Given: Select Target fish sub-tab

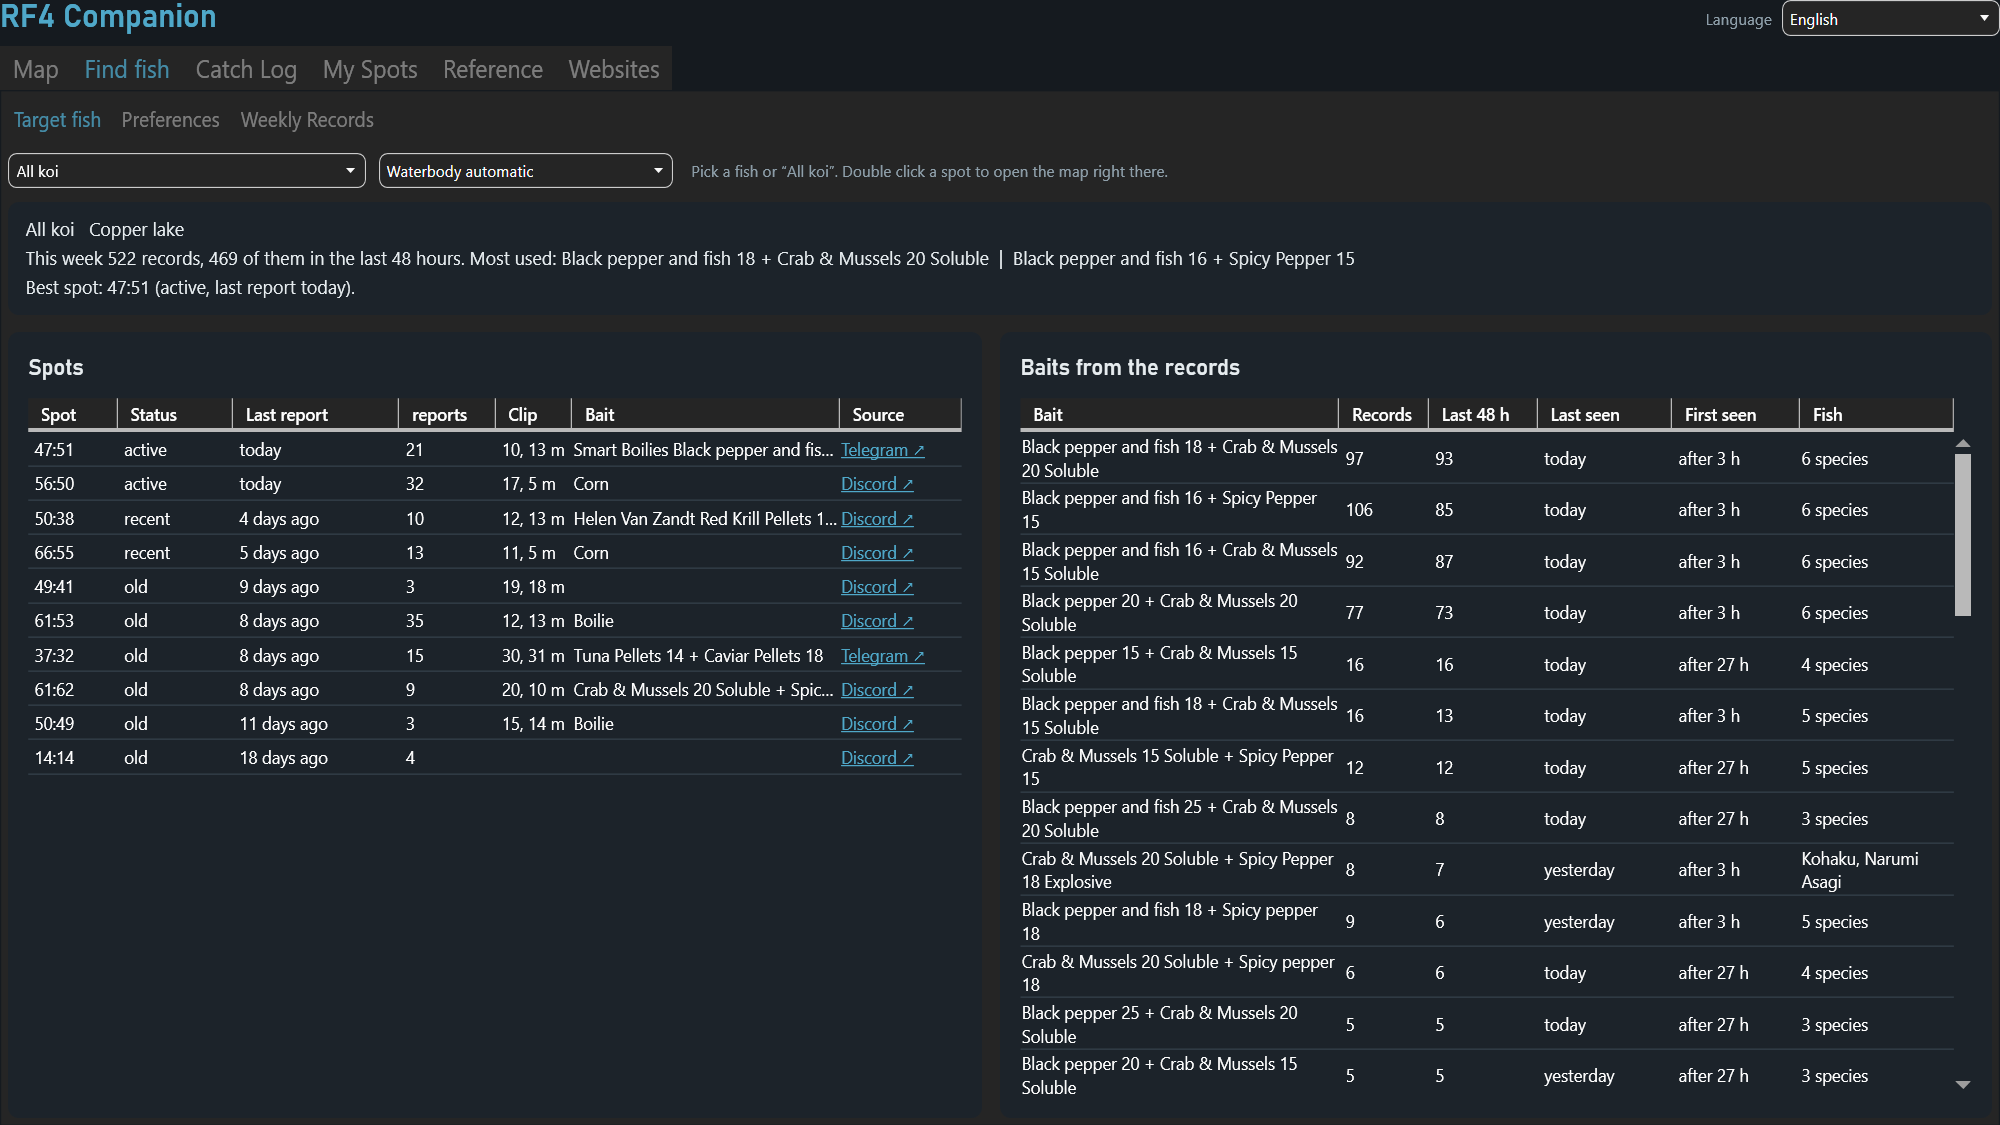Looking at the screenshot, I should click(x=57, y=120).
